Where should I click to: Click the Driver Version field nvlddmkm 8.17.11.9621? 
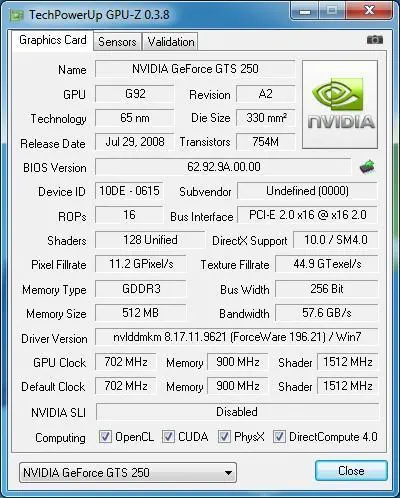[x=237, y=337]
